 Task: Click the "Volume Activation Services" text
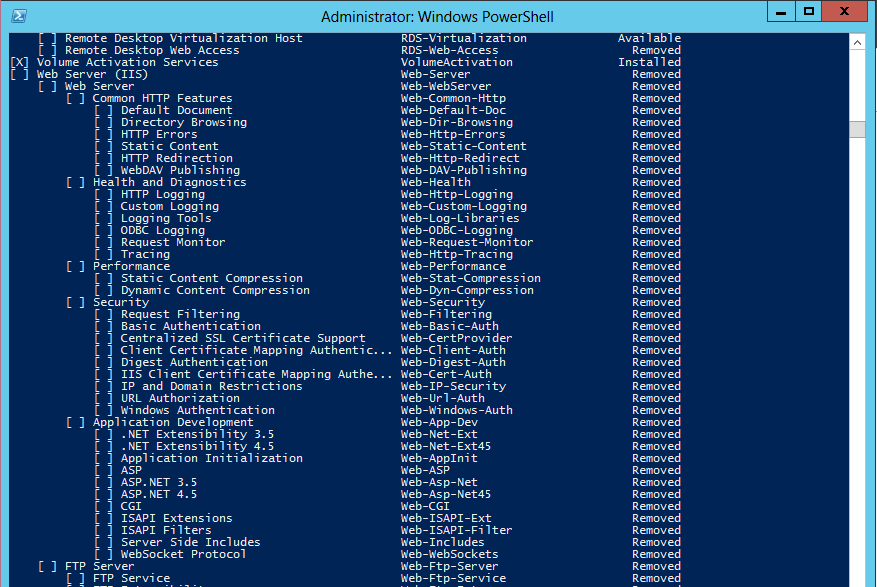click(128, 62)
